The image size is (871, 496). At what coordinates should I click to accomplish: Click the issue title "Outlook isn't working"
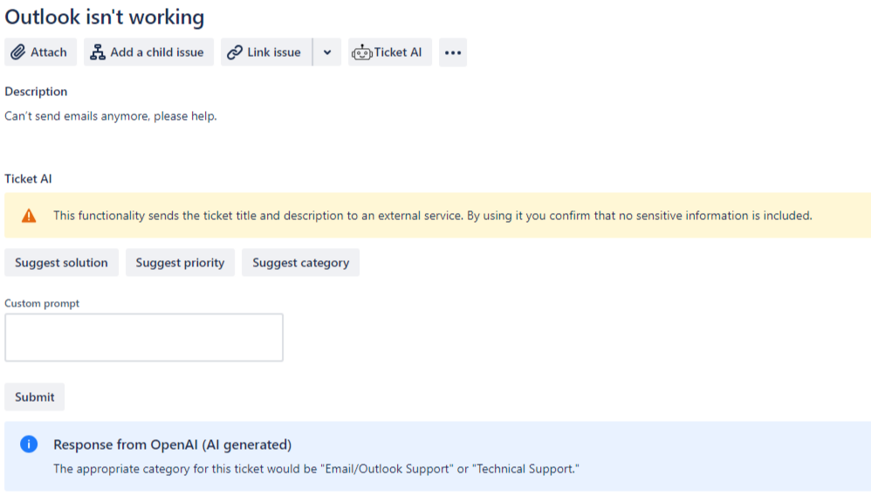point(104,17)
